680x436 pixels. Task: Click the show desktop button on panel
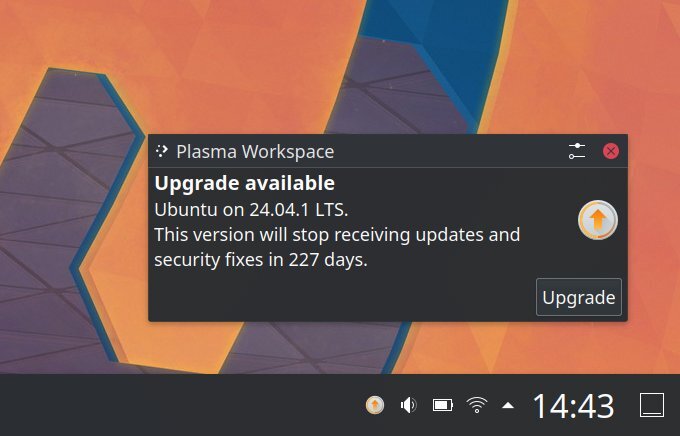click(652, 405)
